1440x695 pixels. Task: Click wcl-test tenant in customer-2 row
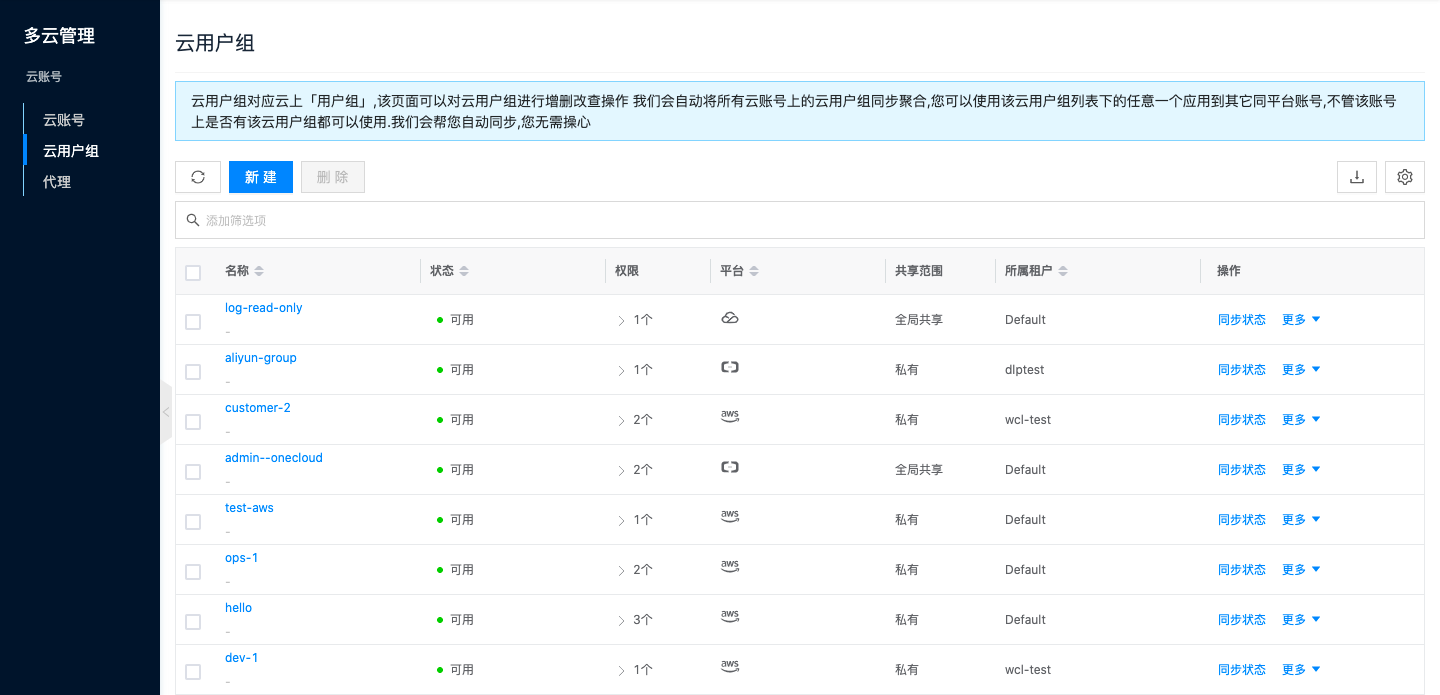pyautogui.click(x=1028, y=420)
